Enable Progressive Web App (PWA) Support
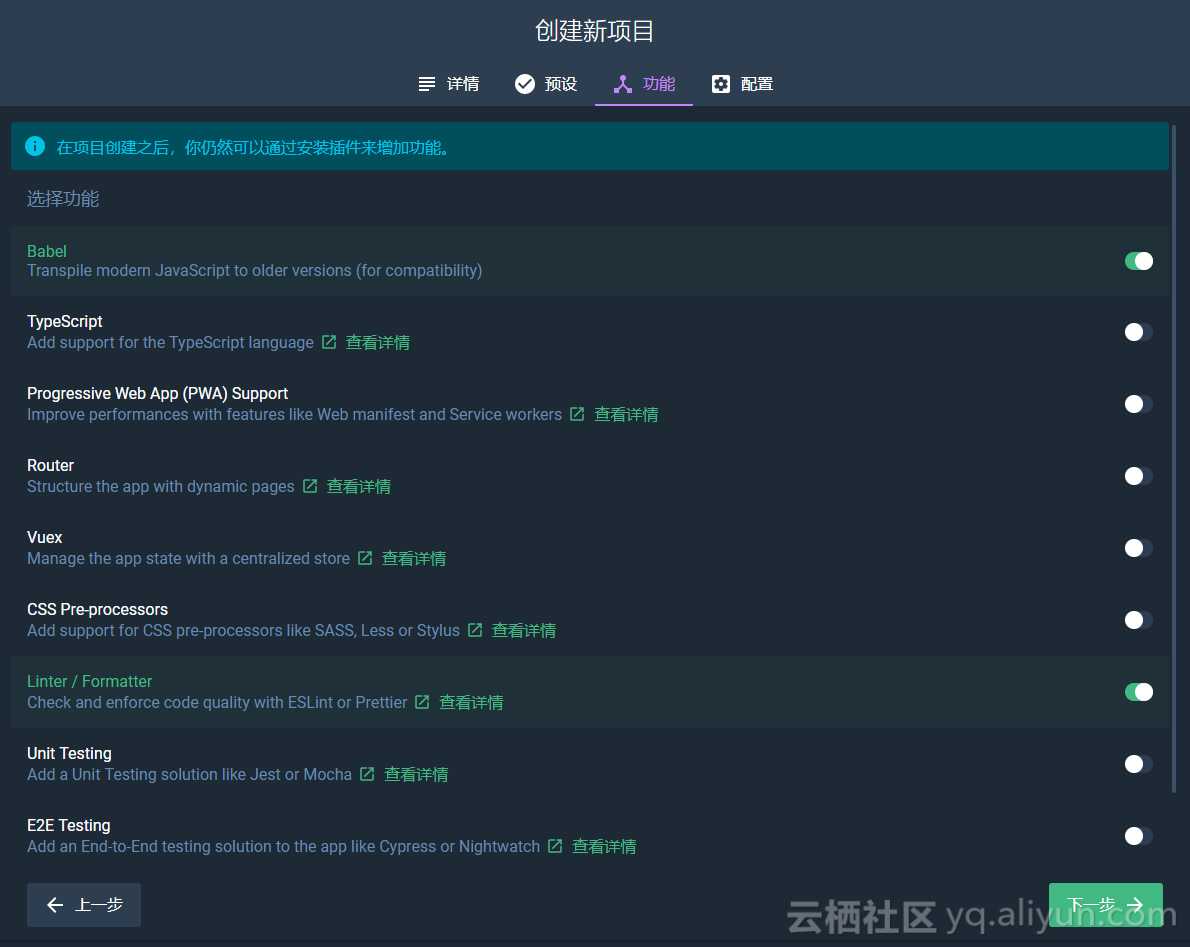The image size is (1190, 947). 1137,404
